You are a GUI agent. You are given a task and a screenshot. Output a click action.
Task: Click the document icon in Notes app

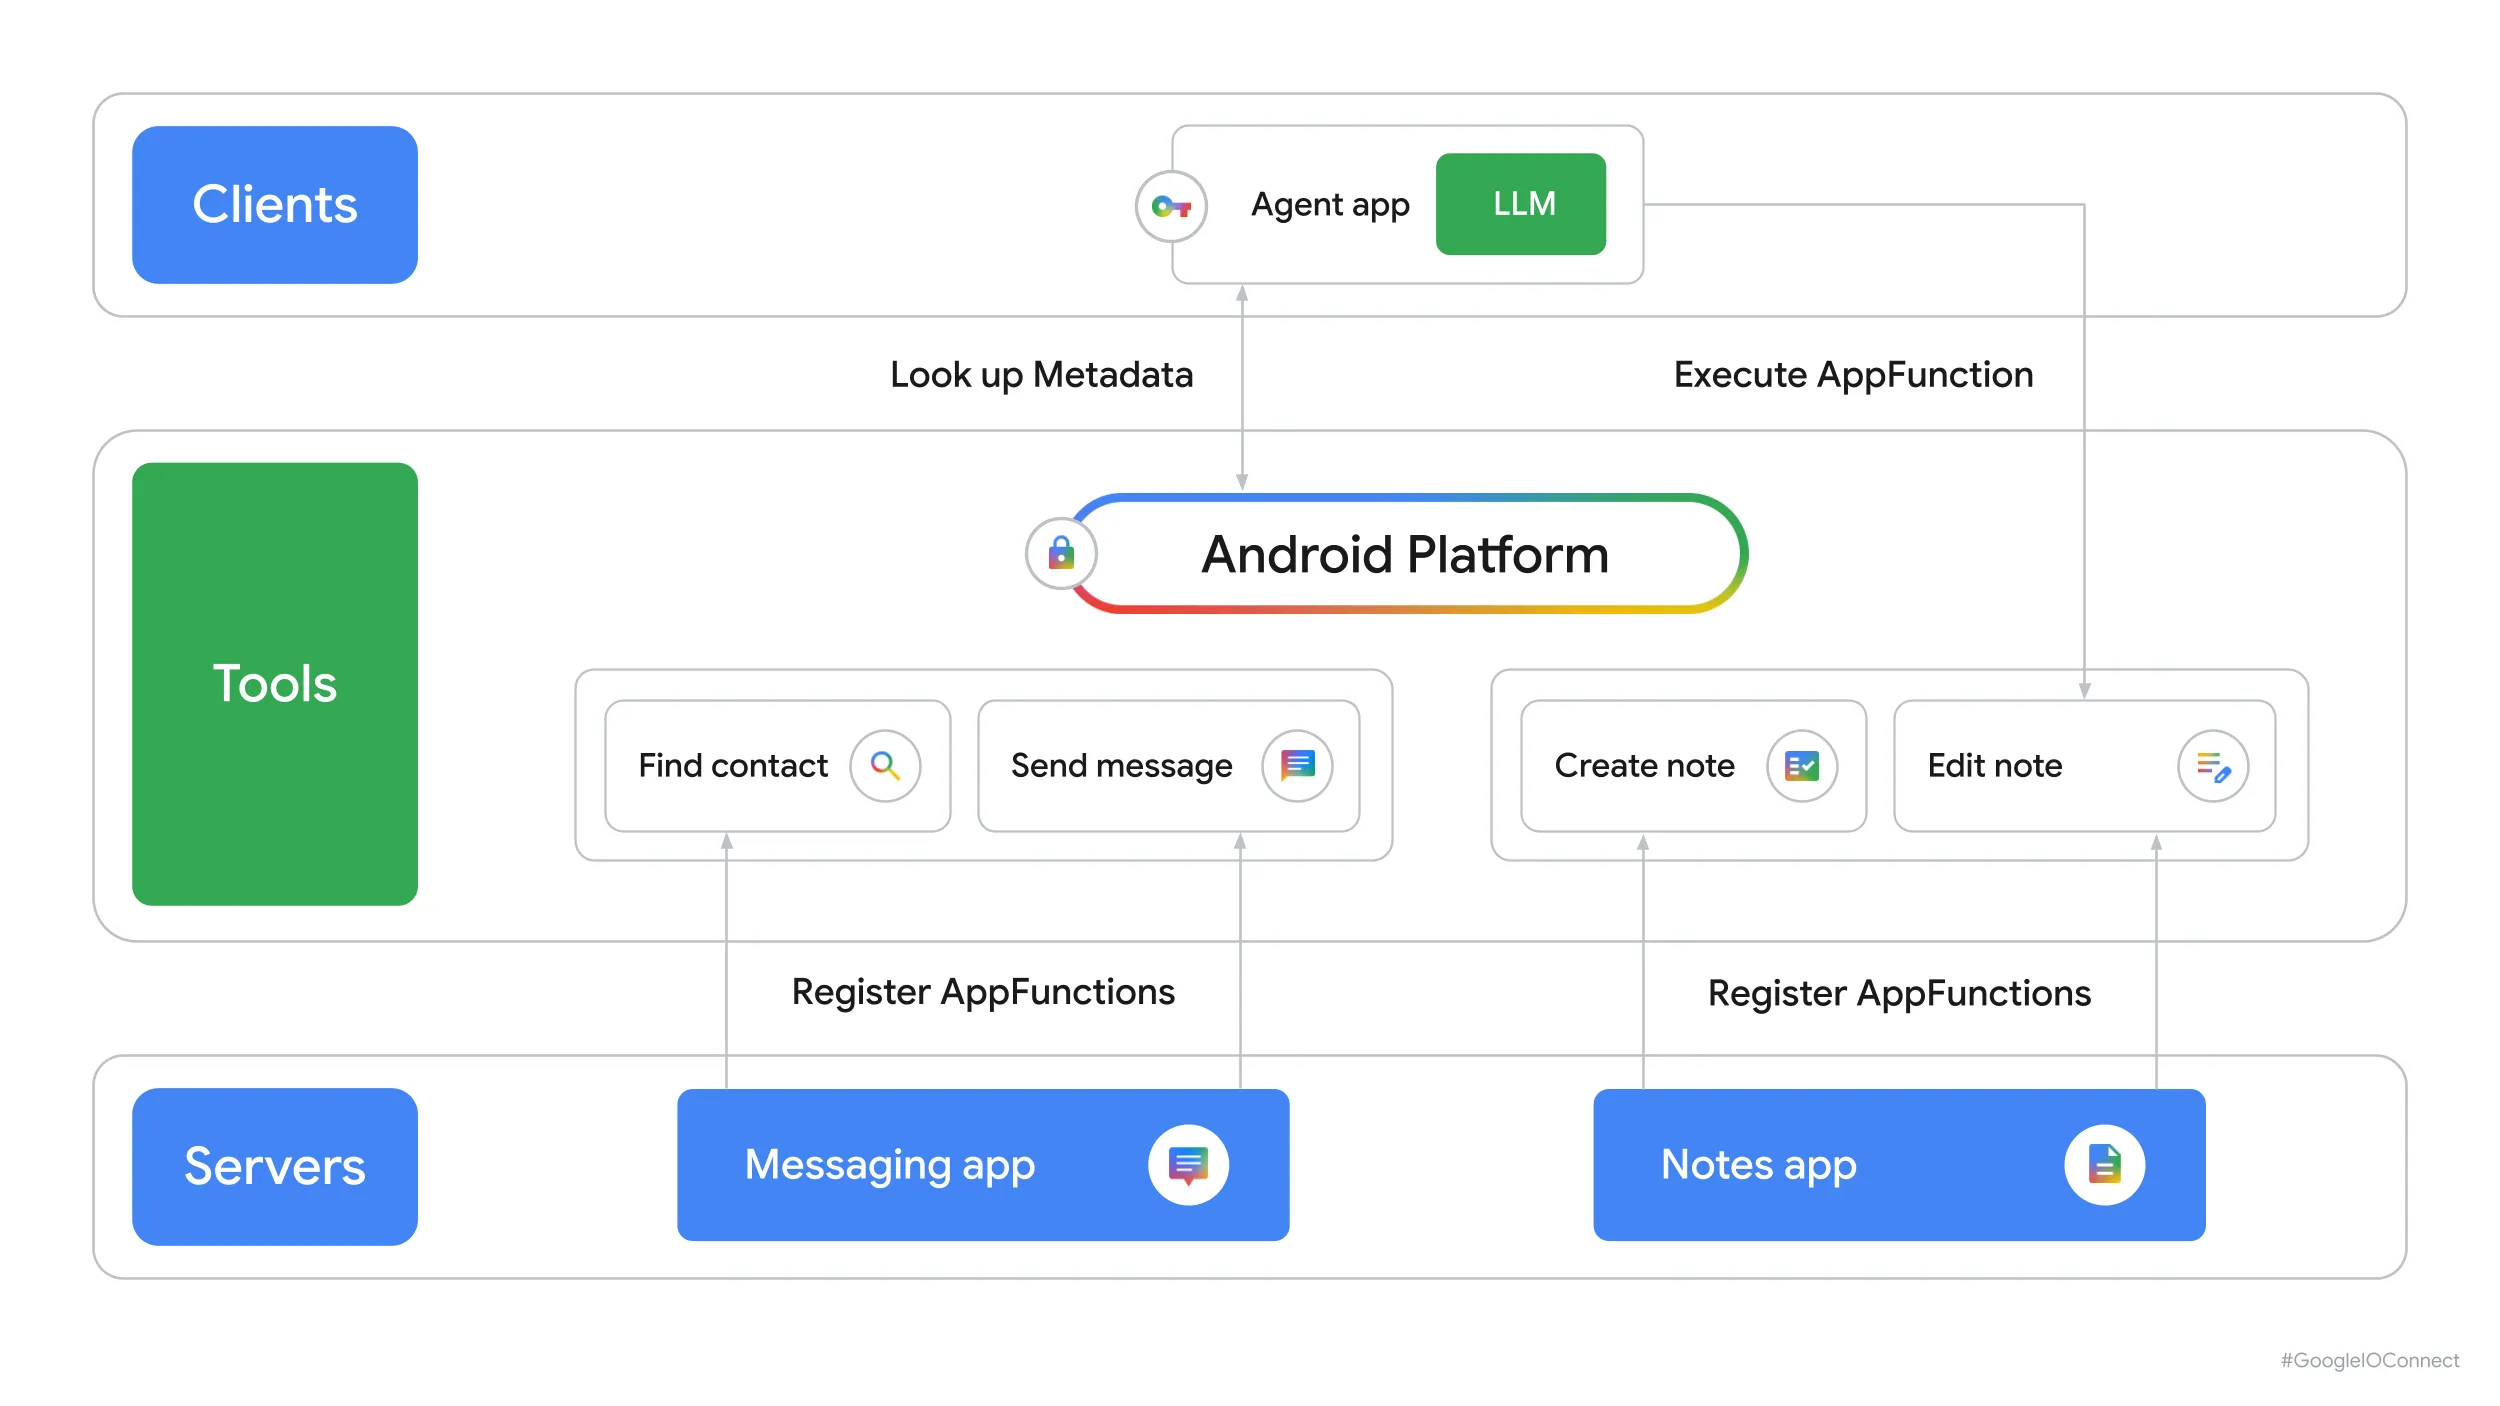[2105, 1165]
